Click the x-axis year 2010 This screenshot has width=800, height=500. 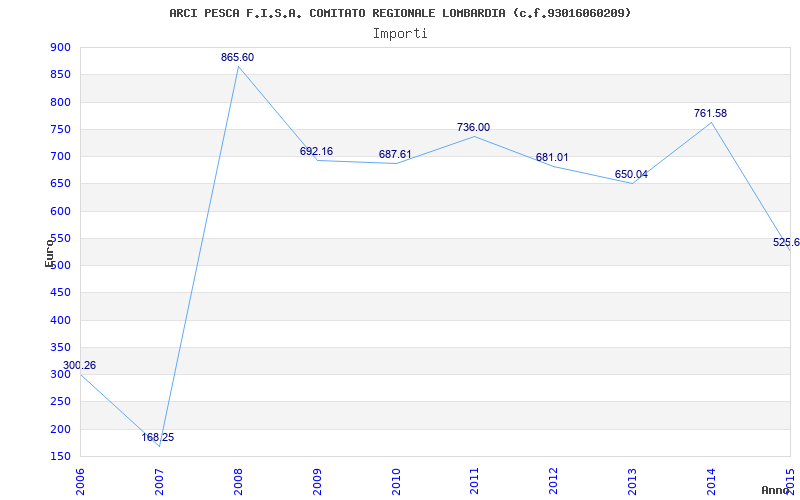click(x=395, y=482)
